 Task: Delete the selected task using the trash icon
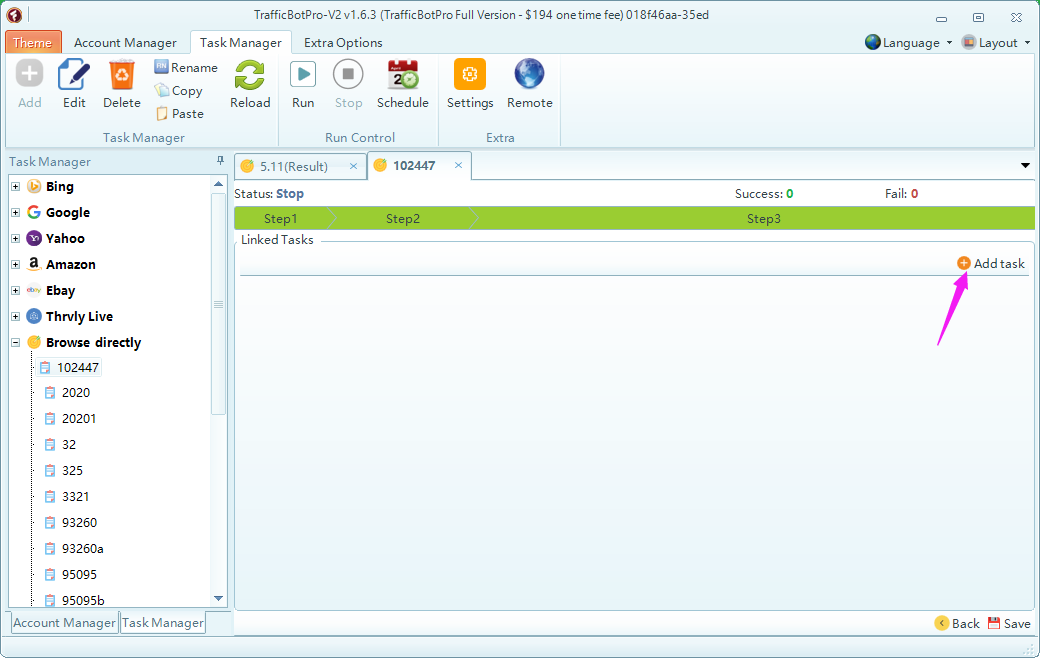click(122, 76)
